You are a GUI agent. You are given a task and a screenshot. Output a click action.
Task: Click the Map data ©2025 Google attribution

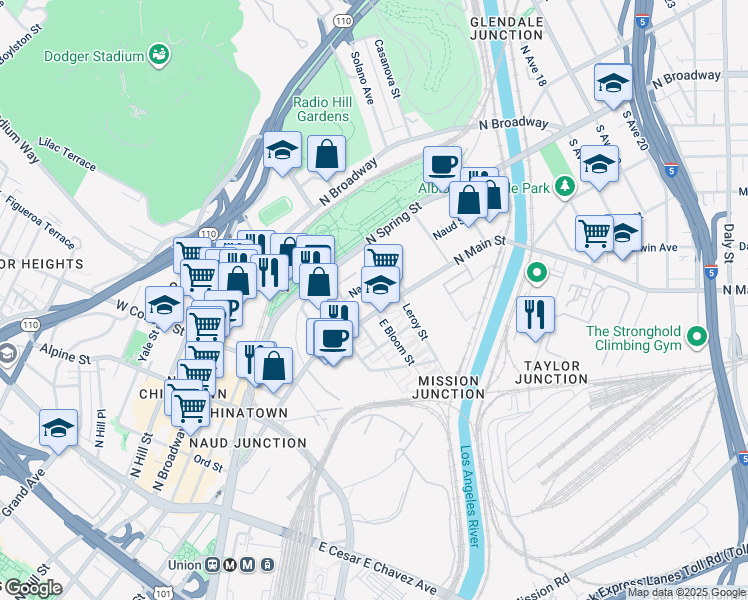(x=687, y=593)
